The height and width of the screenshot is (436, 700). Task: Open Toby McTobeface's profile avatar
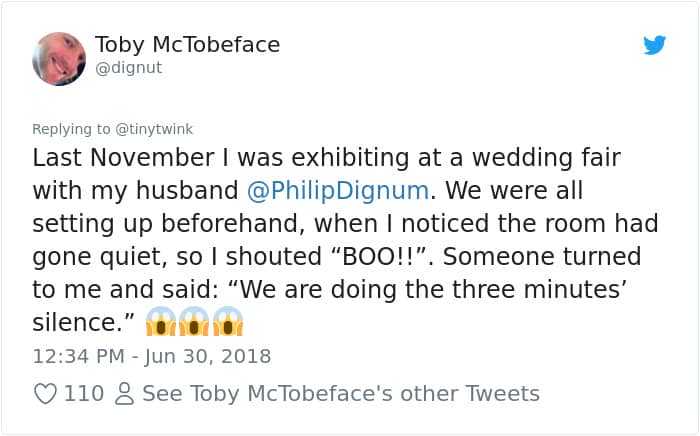coord(59,58)
